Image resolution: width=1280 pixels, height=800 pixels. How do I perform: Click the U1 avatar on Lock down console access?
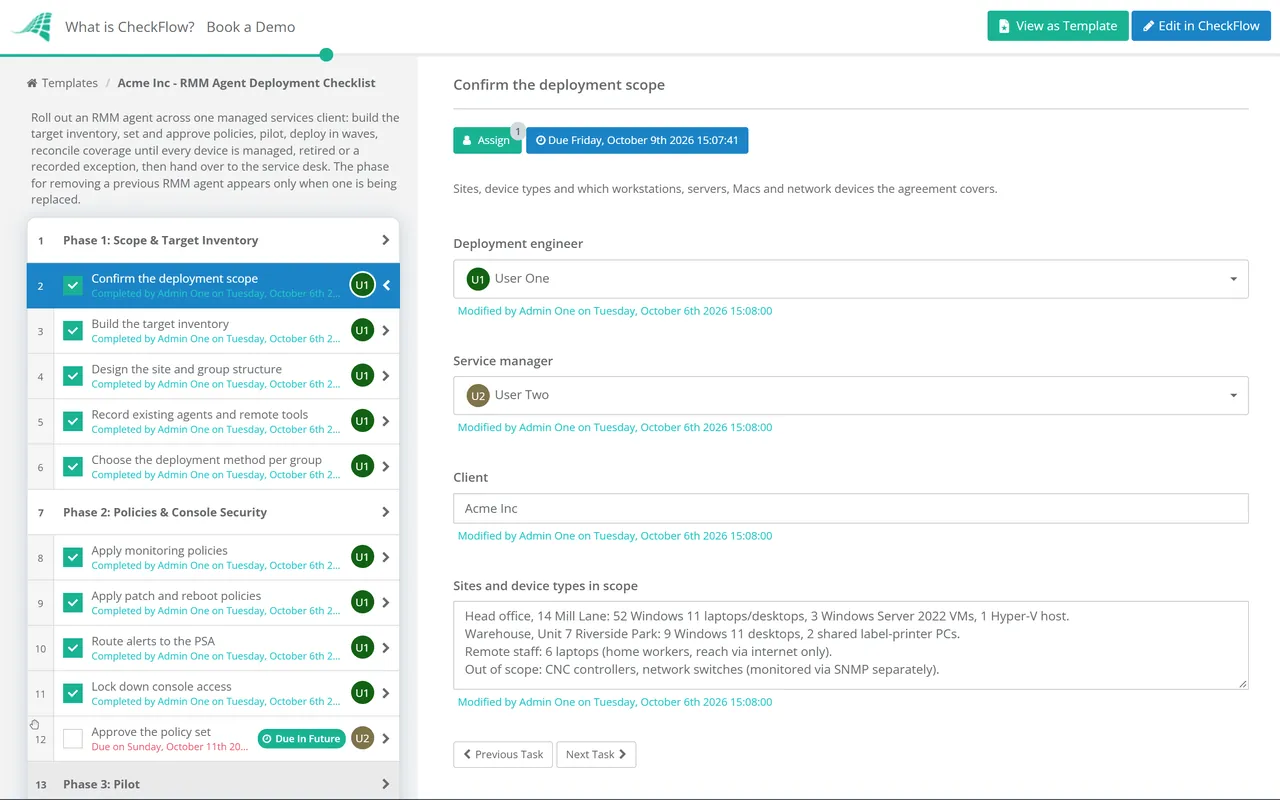[x=362, y=693]
